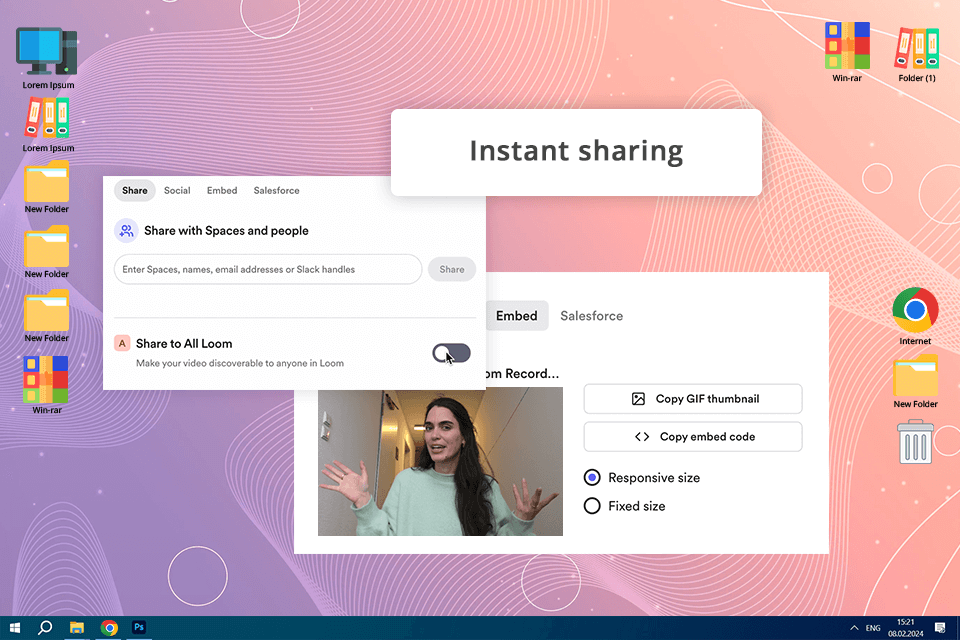Open the Recycle Bin trash icon

coord(915,442)
